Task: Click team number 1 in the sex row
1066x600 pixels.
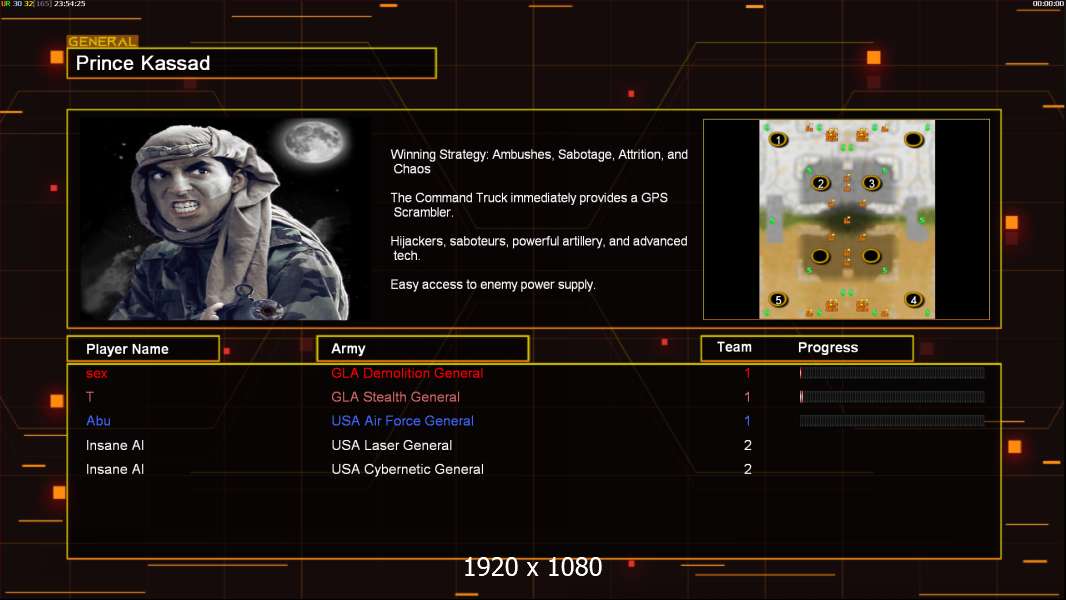Action: [747, 373]
